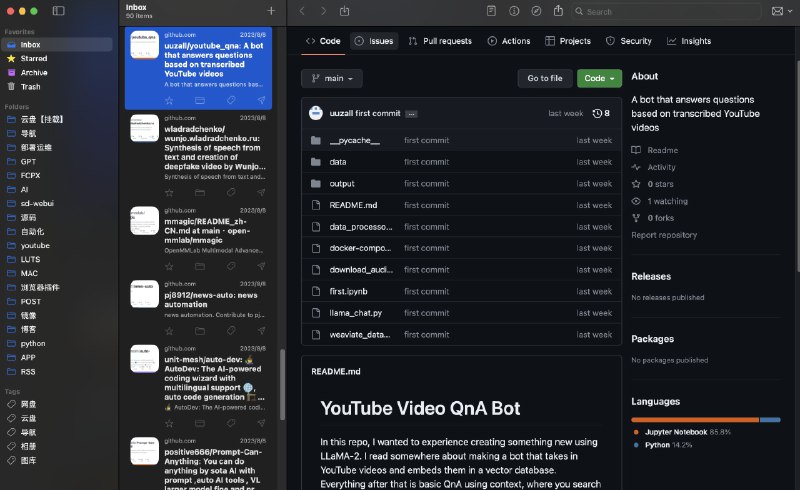Add a new link with plus icon
Screen dimensions: 800x490
tap(271, 11)
